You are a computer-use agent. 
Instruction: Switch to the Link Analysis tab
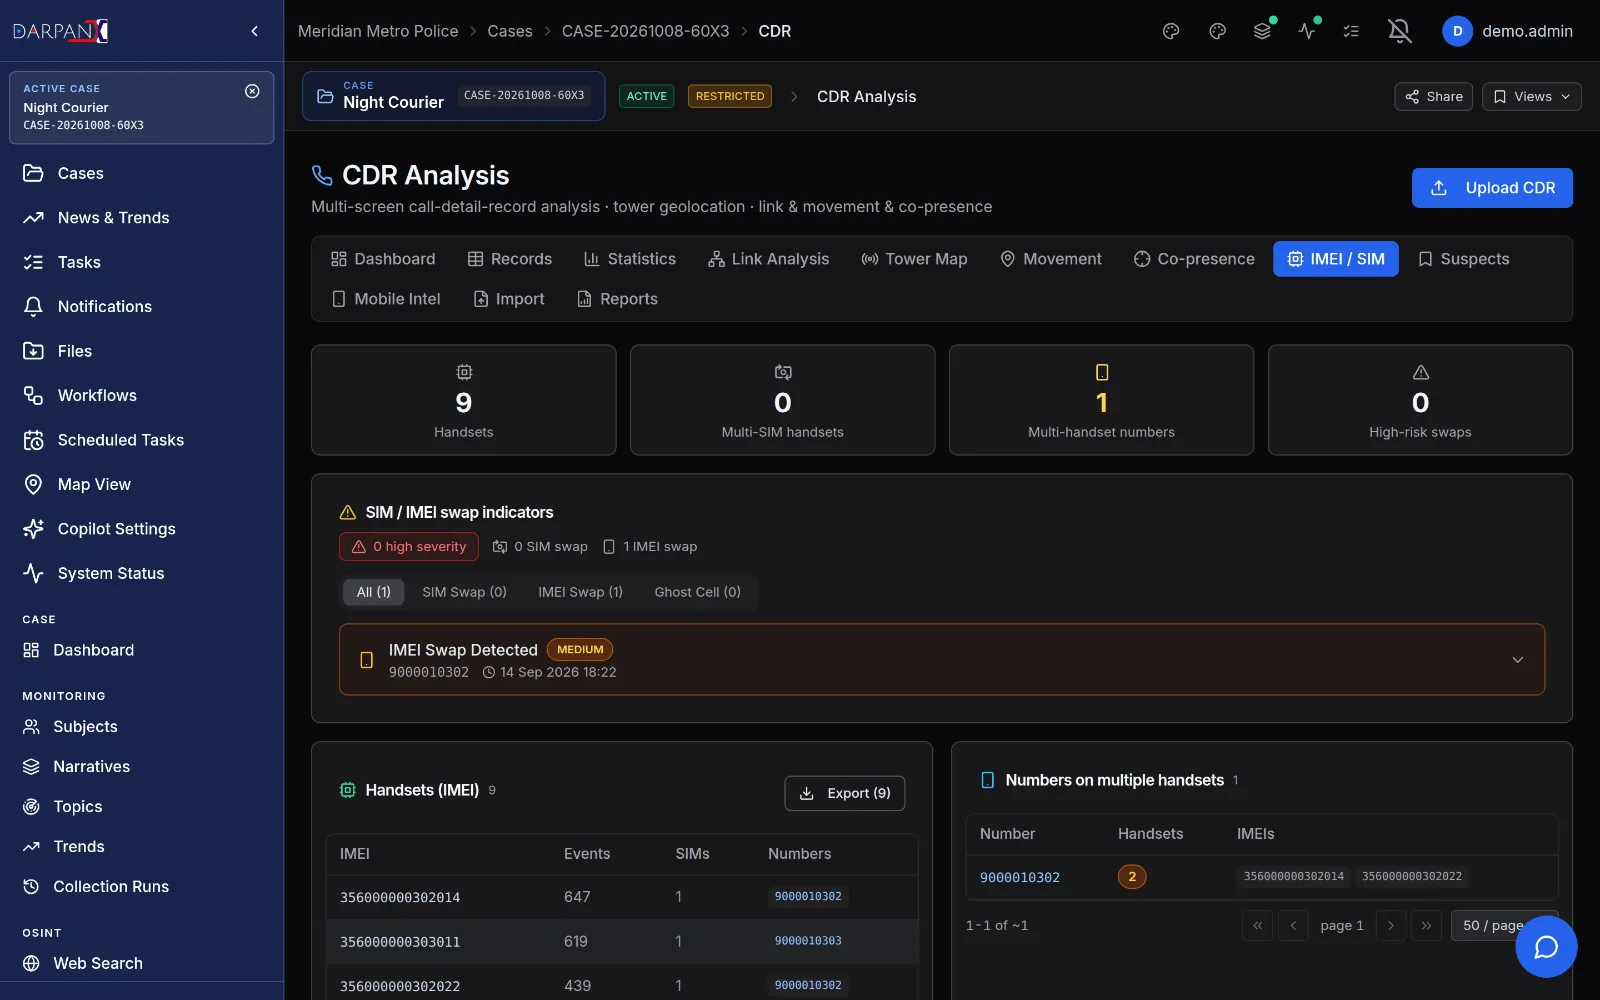768,259
